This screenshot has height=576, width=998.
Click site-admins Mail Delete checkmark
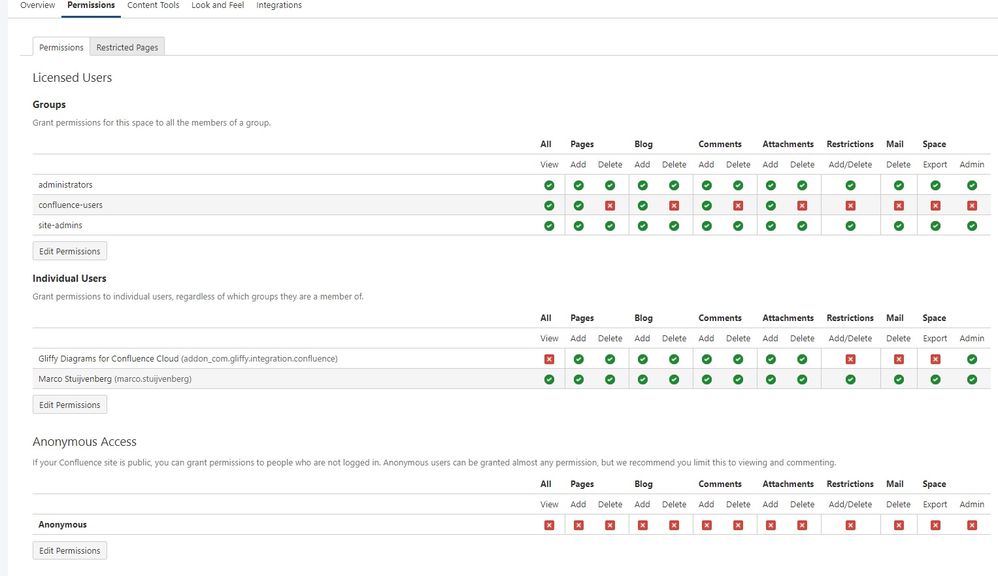coord(899,226)
